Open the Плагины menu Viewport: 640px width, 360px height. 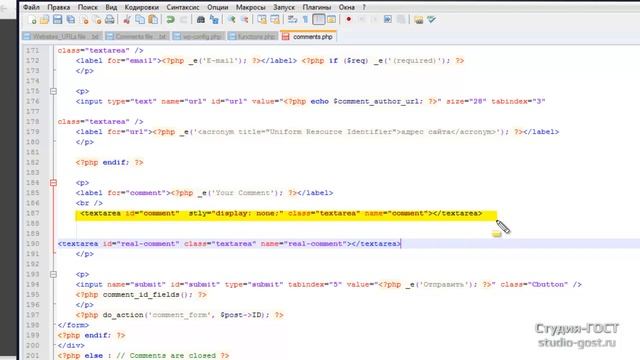[x=317, y=7]
